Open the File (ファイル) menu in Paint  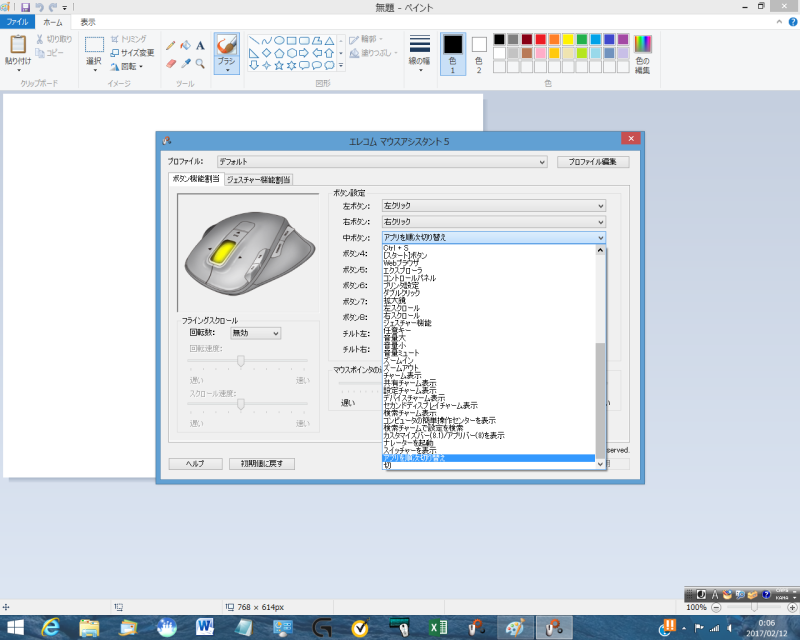[x=17, y=22]
